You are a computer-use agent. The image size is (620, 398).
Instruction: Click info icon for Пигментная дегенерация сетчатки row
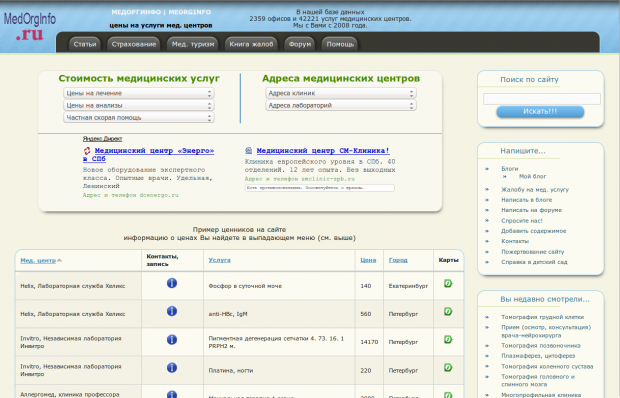coord(172,340)
